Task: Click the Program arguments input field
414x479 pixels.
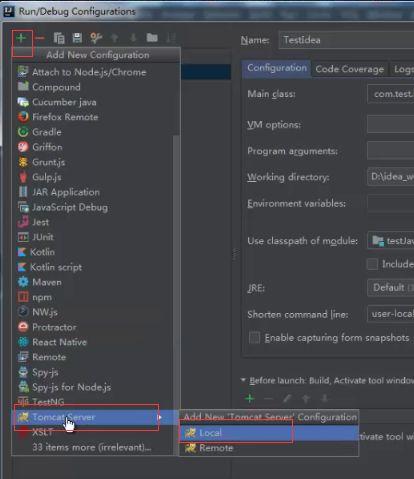Action: (x=390, y=151)
